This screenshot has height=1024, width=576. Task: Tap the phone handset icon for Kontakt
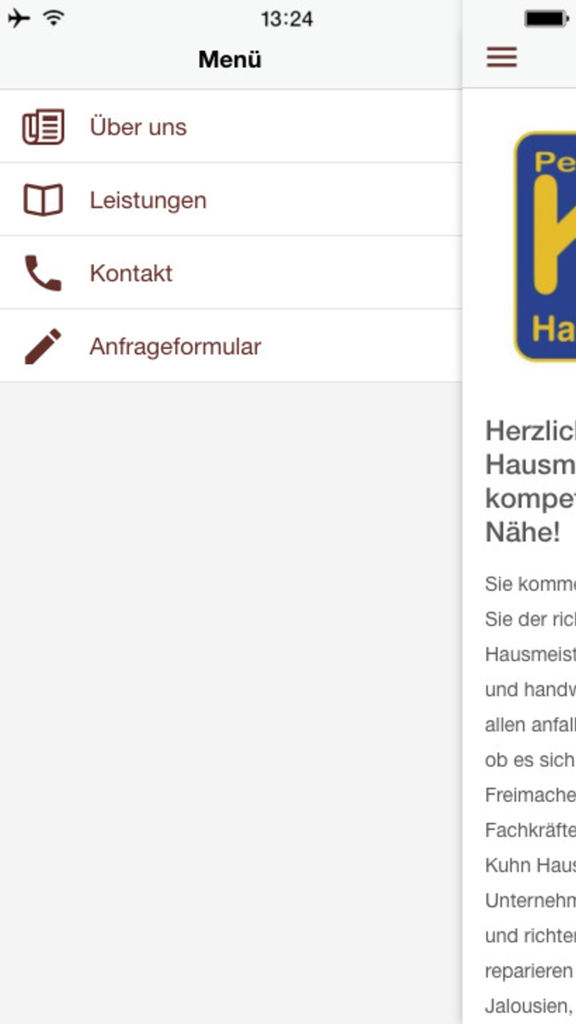coord(43,273)
